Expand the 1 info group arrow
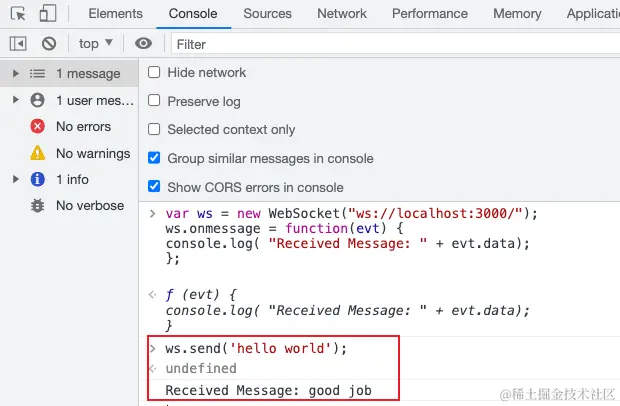620x406 pixels. coord(15,179)
